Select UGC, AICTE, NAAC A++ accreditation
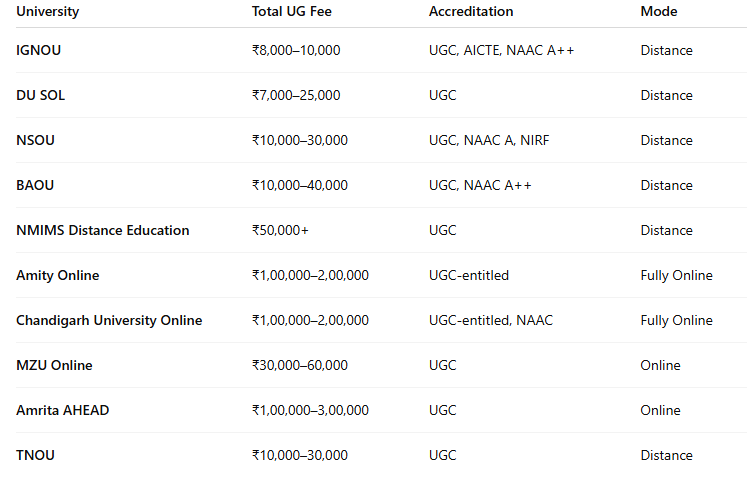Viewport: 747px width, 489px height. click(501, 50)
